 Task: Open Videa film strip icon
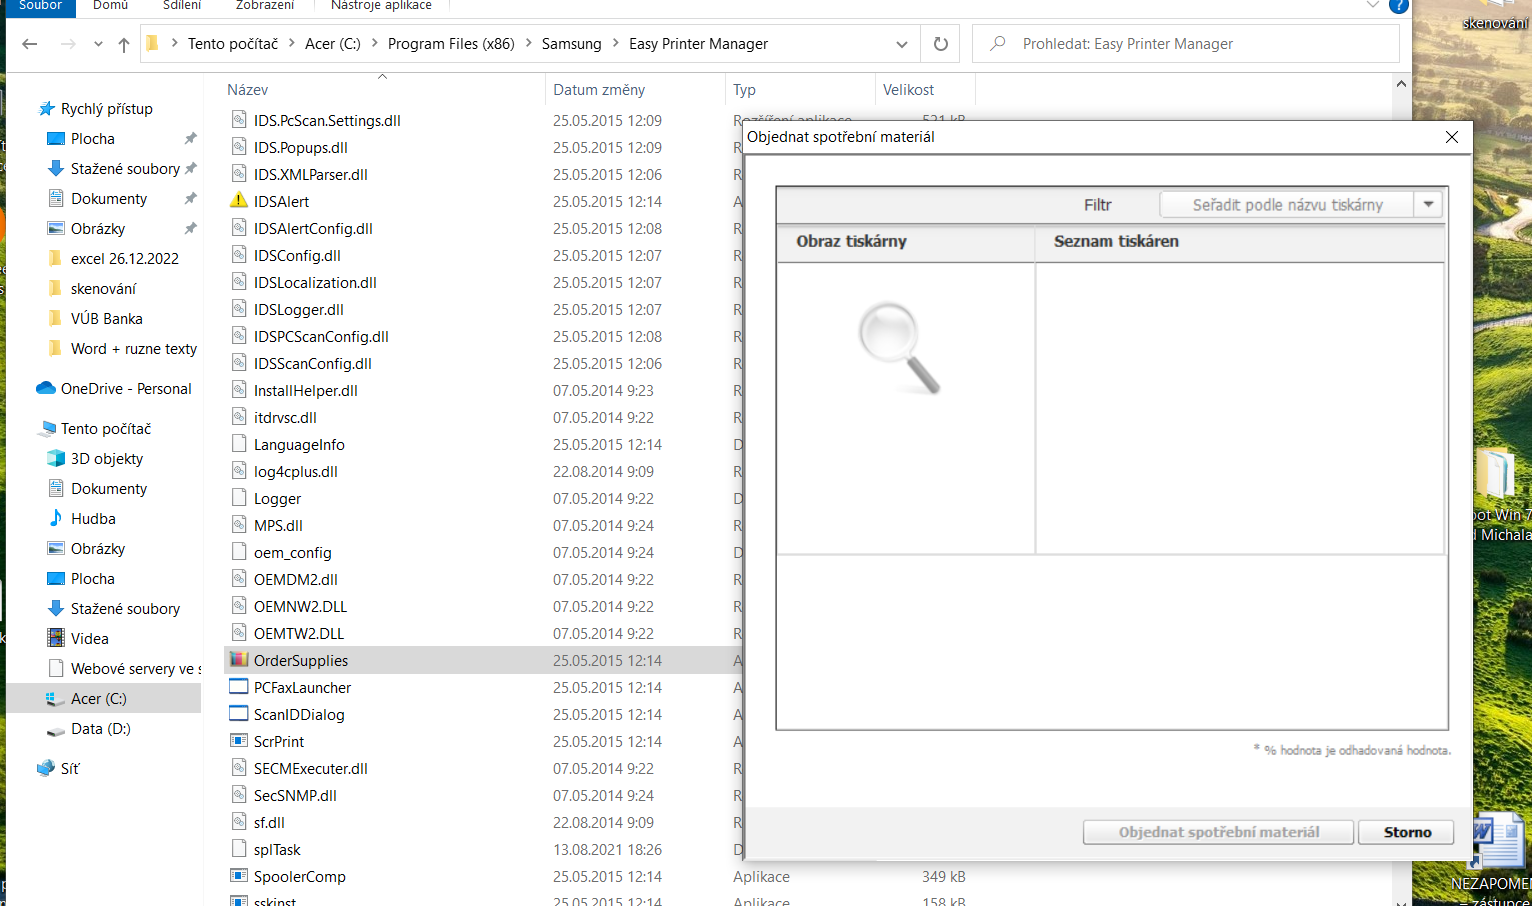56,638
